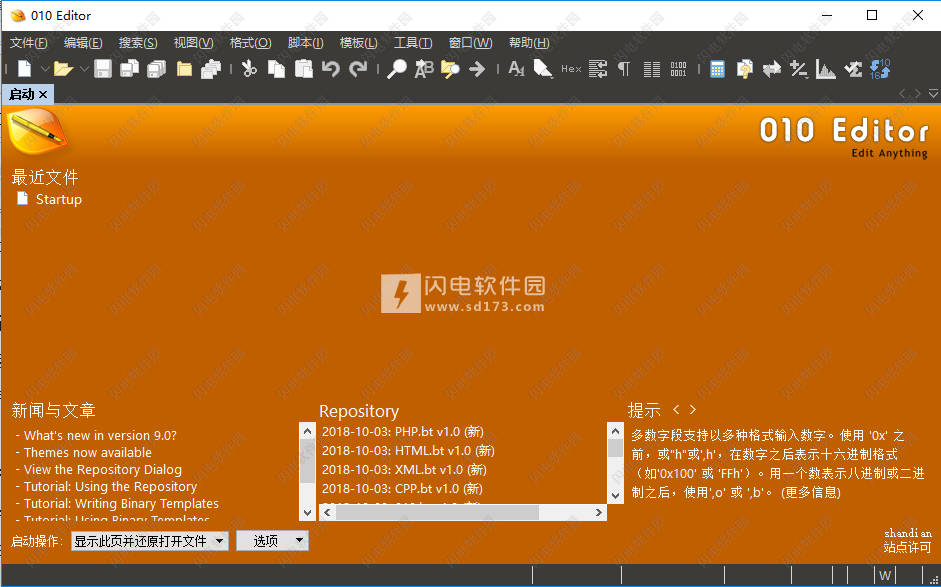
Task: Toggle show whitespace paragraph mark icon
Action: point(624,69)
